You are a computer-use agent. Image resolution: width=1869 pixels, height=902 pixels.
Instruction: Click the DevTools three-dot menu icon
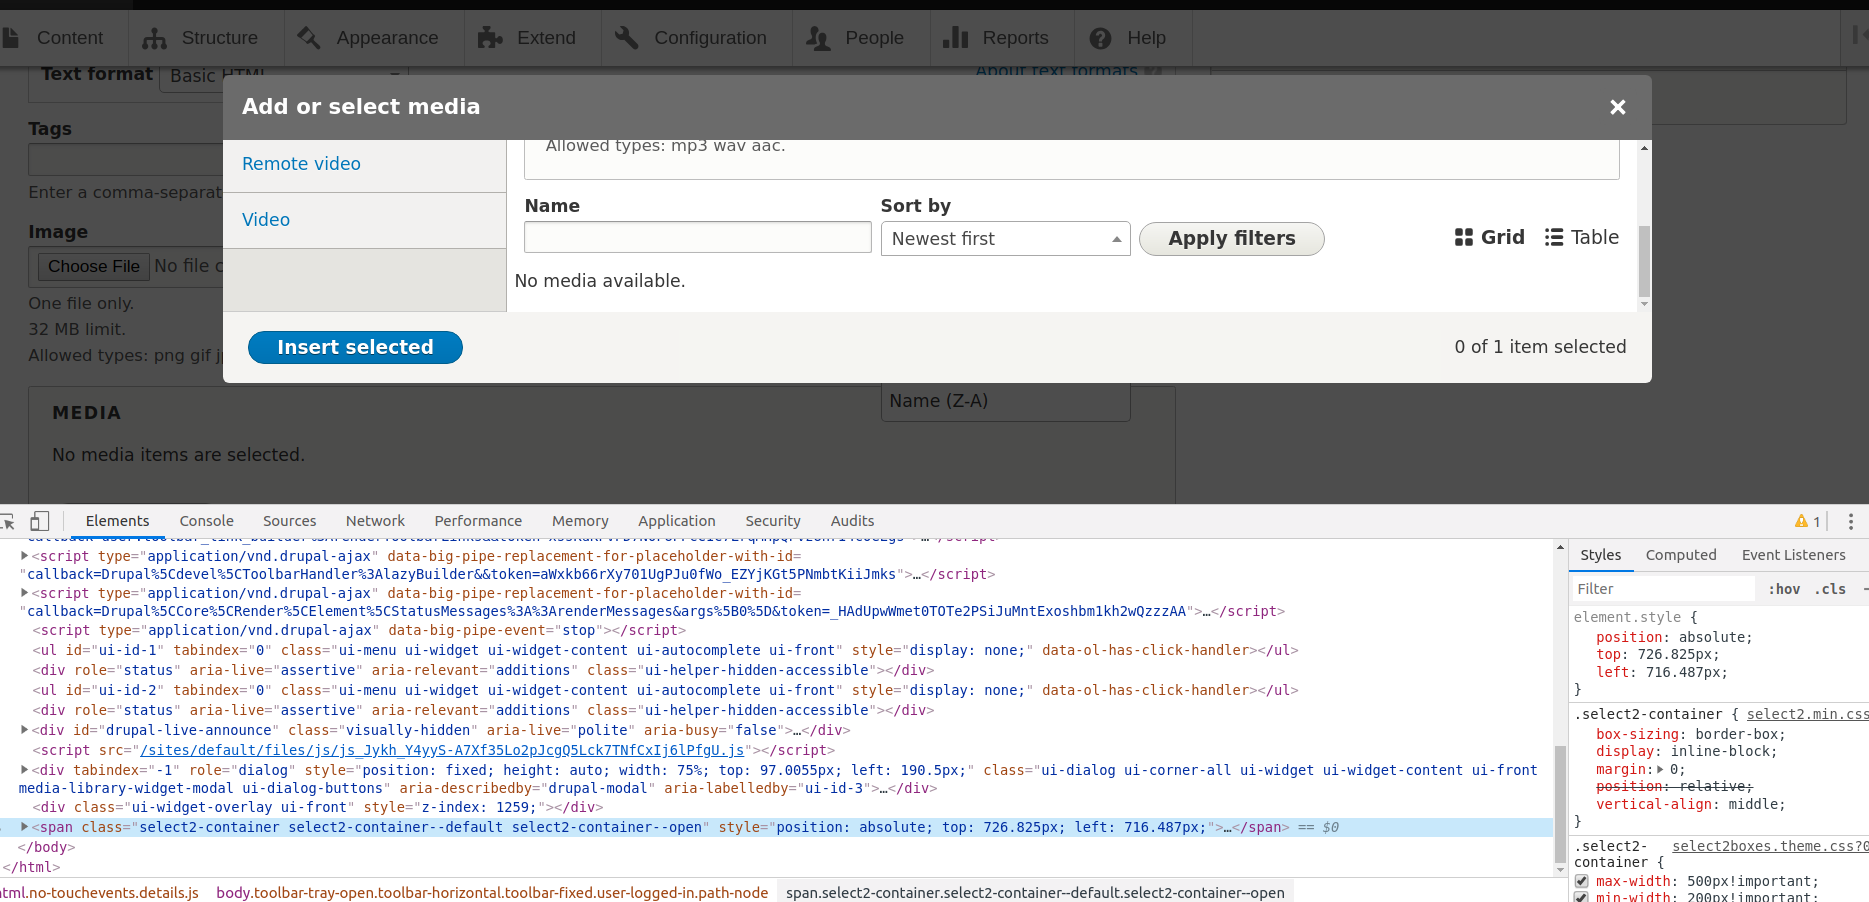1850,521
